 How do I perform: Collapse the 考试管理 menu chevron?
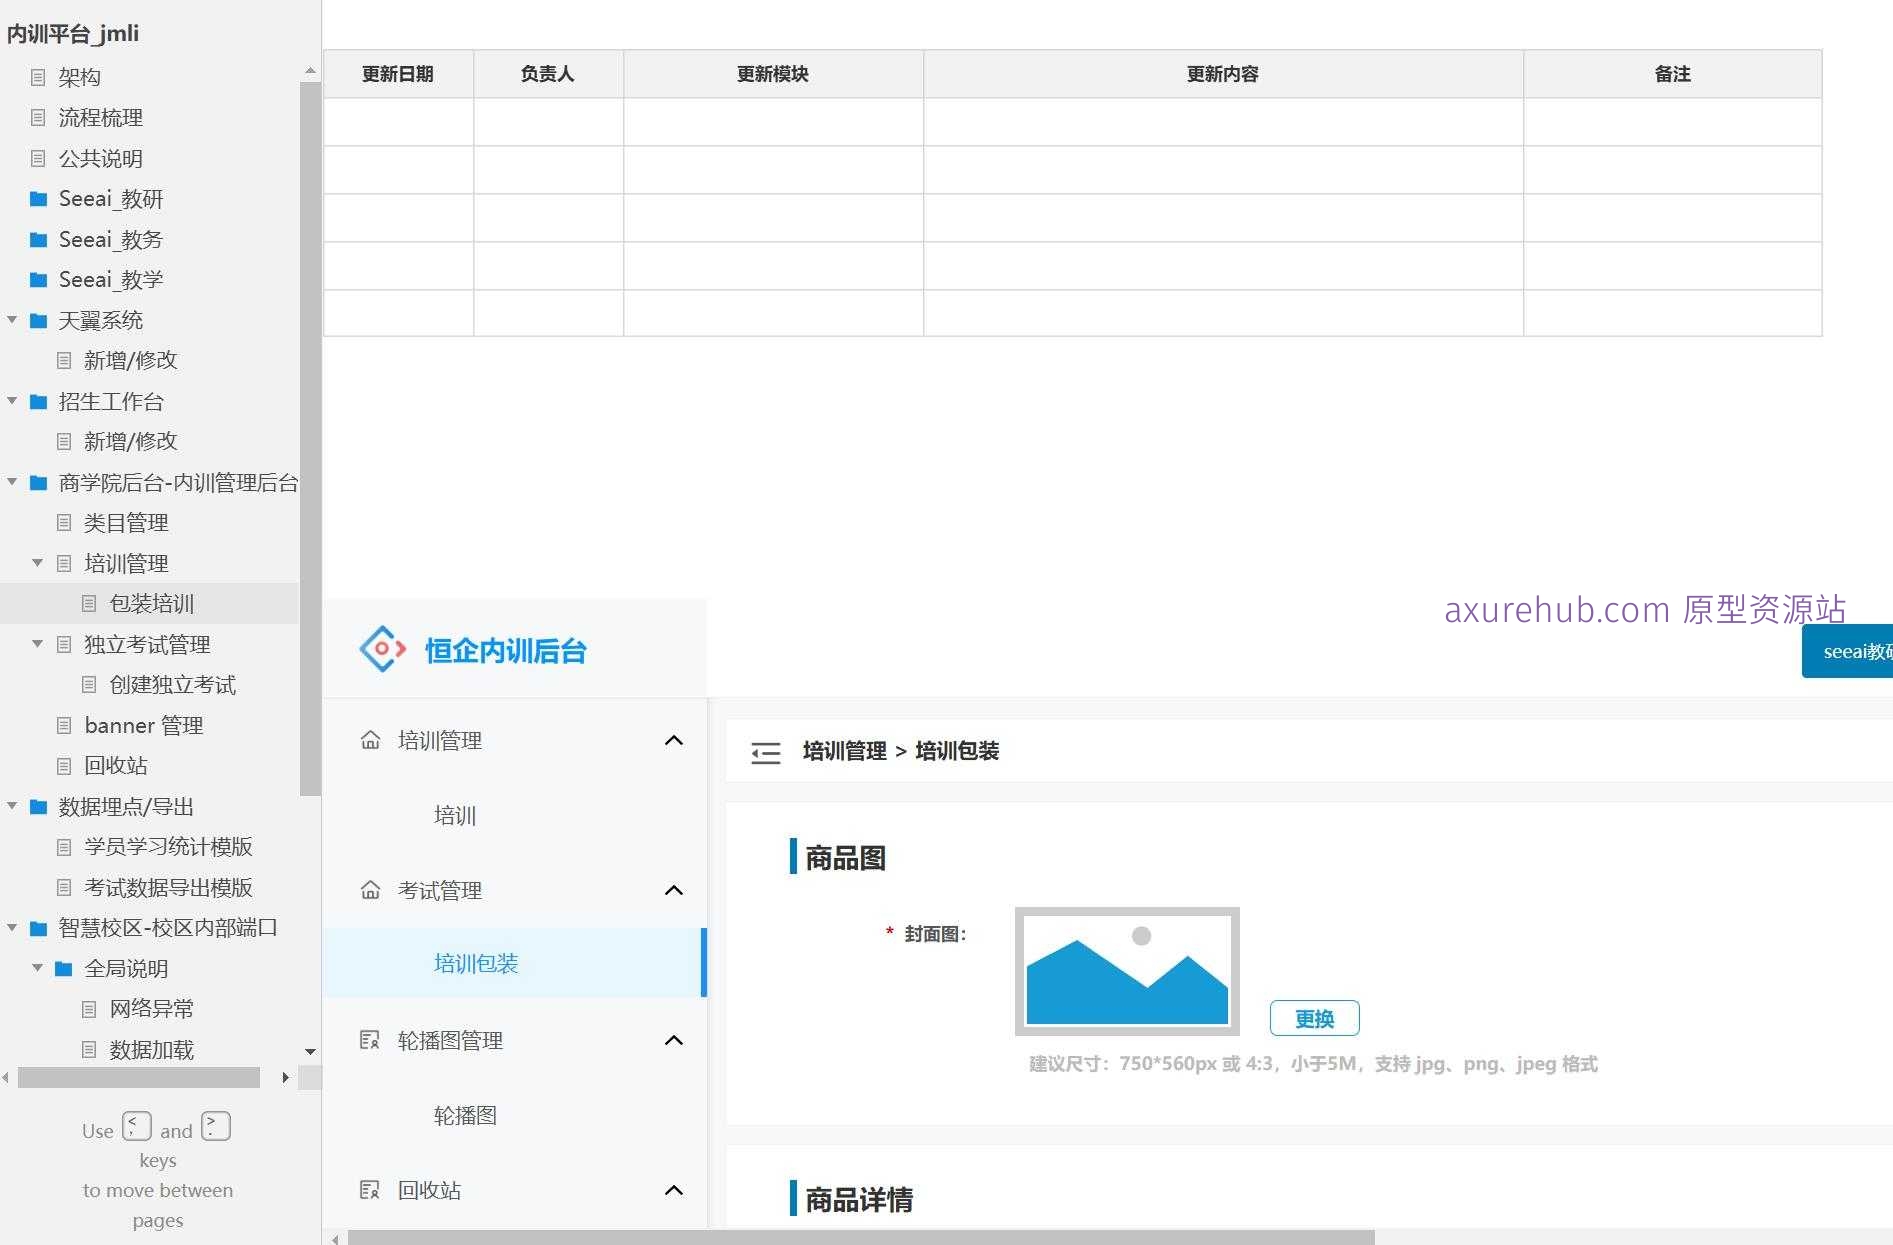pos(674,890)
